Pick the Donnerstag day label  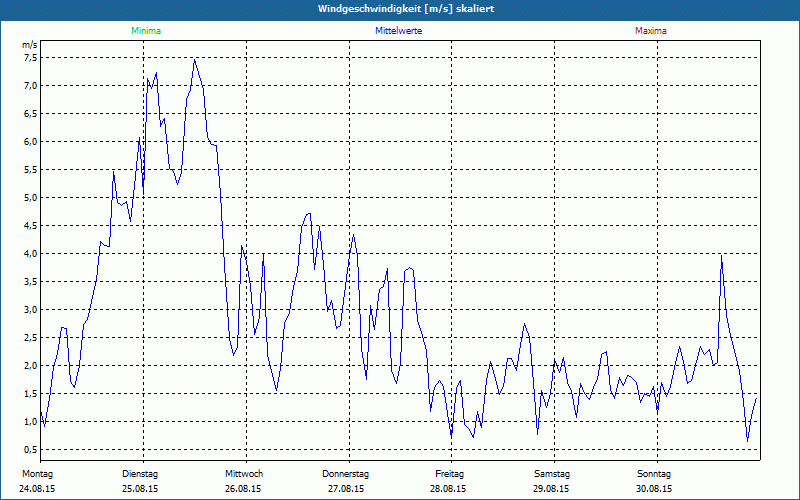pyautogui.click(x=346, y=473)
